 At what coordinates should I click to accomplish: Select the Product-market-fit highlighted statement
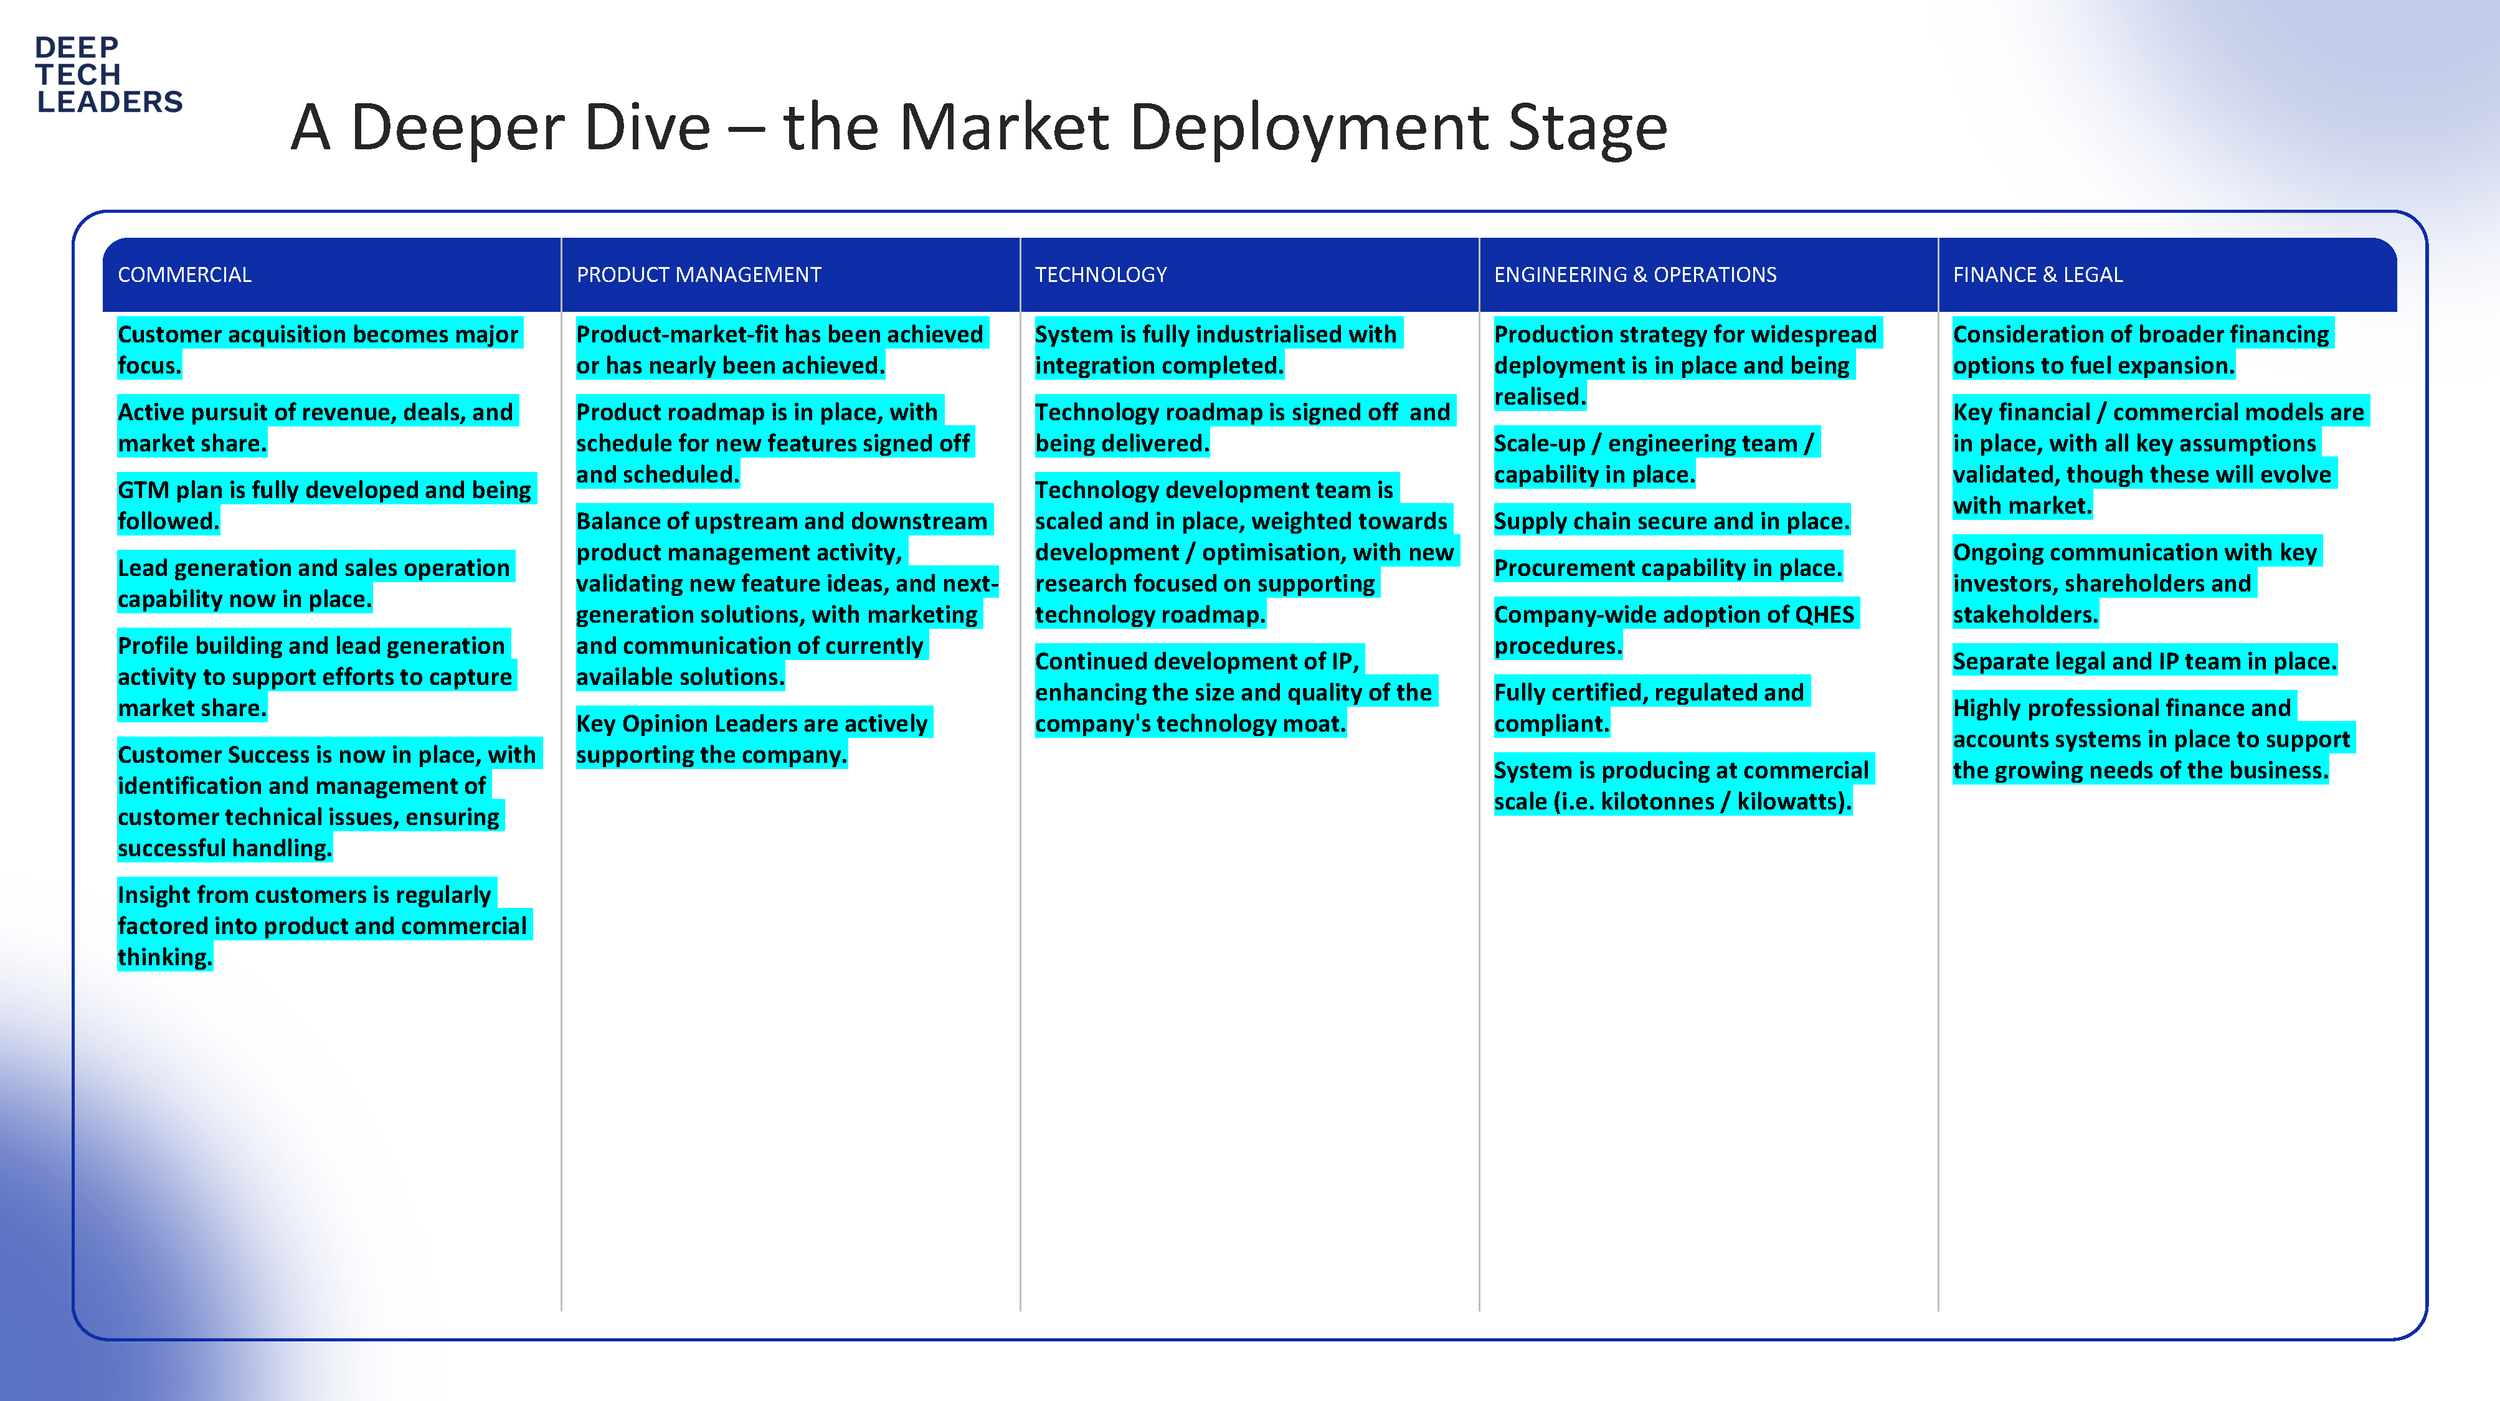pos(780,350)
